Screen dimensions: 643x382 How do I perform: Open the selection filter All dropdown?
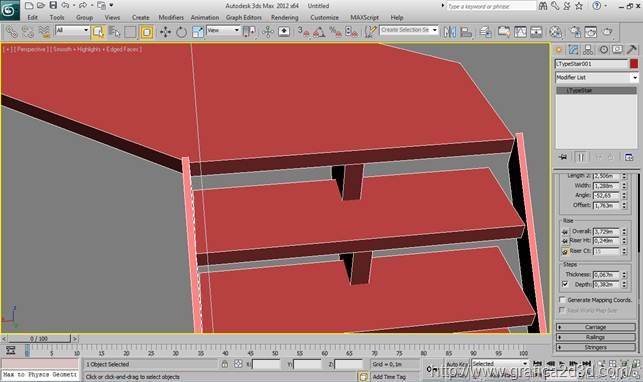(x=72, y=30)
